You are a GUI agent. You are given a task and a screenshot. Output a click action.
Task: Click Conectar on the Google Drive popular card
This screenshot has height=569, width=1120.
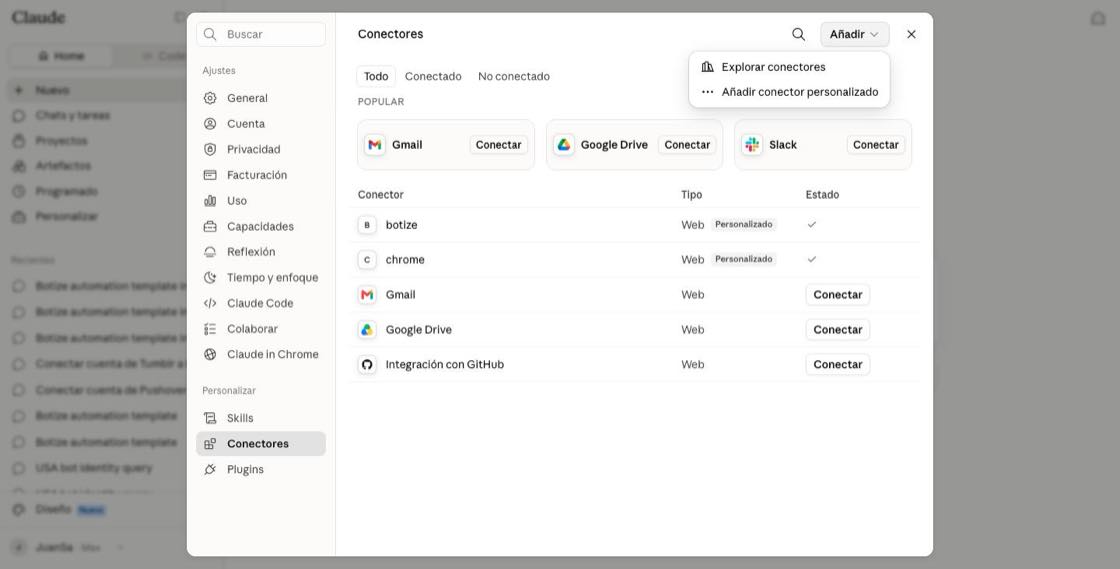[687, 145]
